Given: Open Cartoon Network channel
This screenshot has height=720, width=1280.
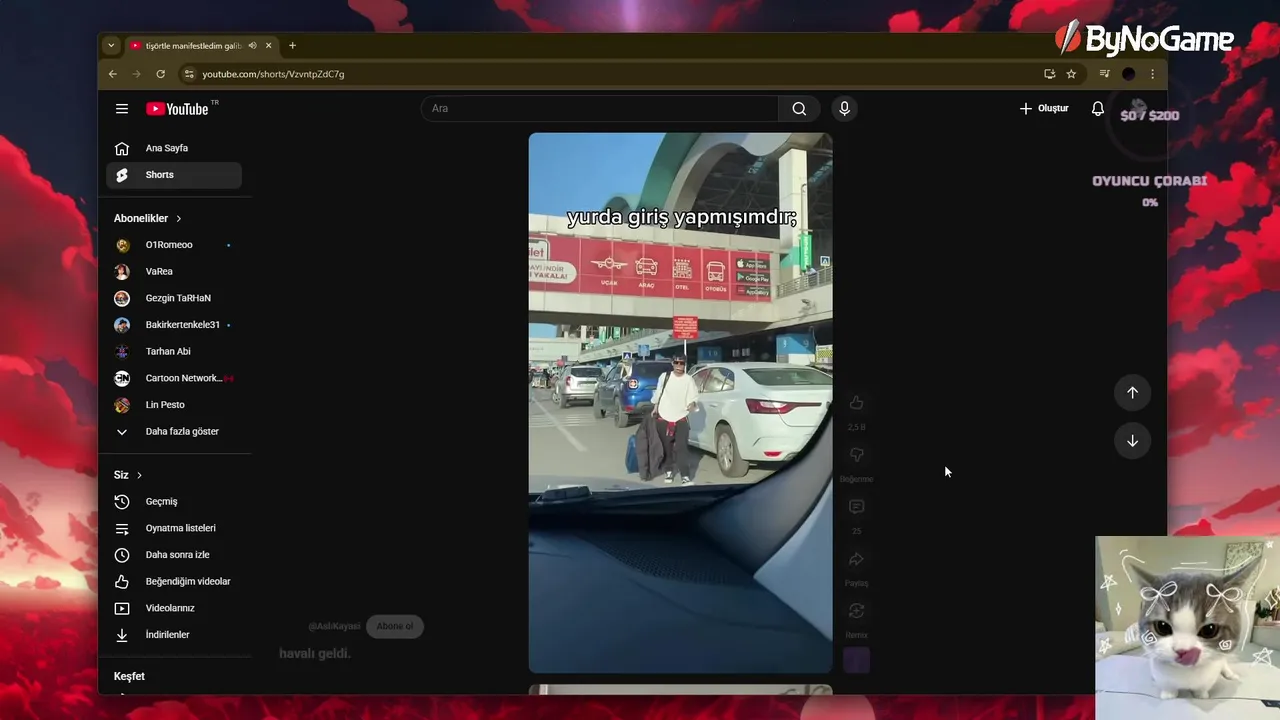Looking at the screenshot, I should coord(174,378).
